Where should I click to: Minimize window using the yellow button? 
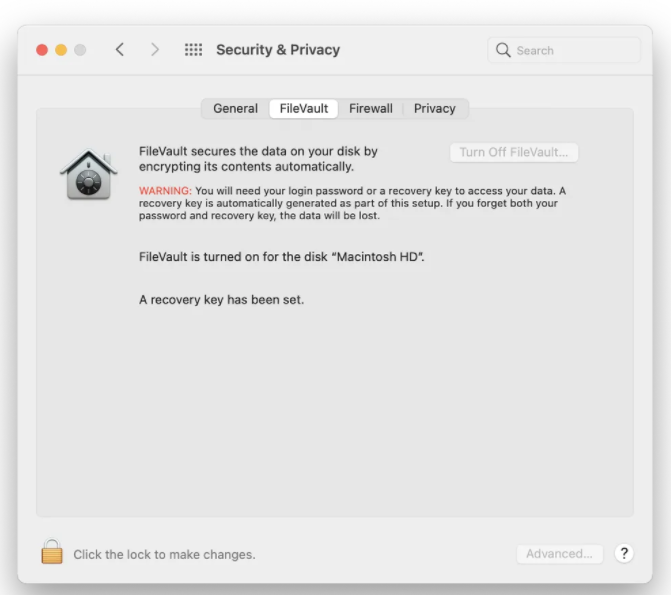(61, 50)
